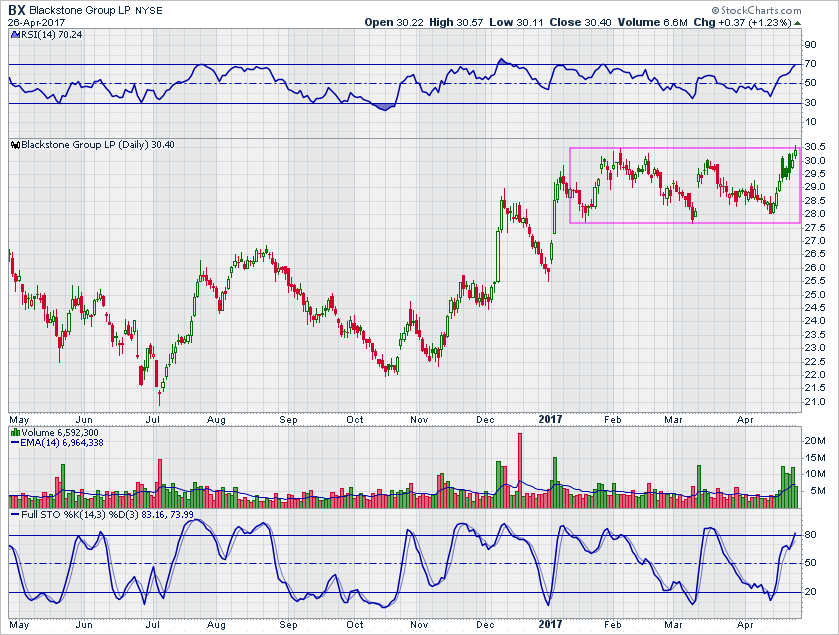Click the Full STO blue line legend marker

(x=14, y=515)
